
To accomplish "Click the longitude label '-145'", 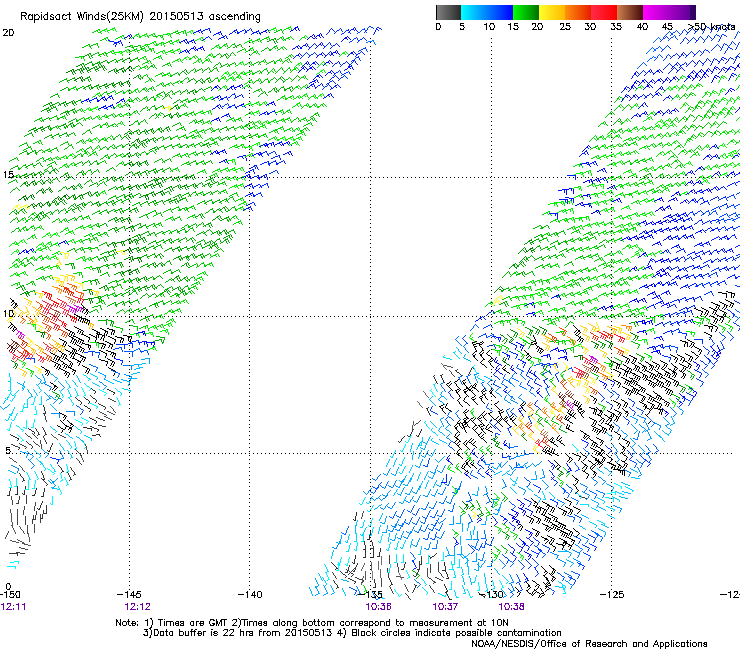I will pos(129,594).
